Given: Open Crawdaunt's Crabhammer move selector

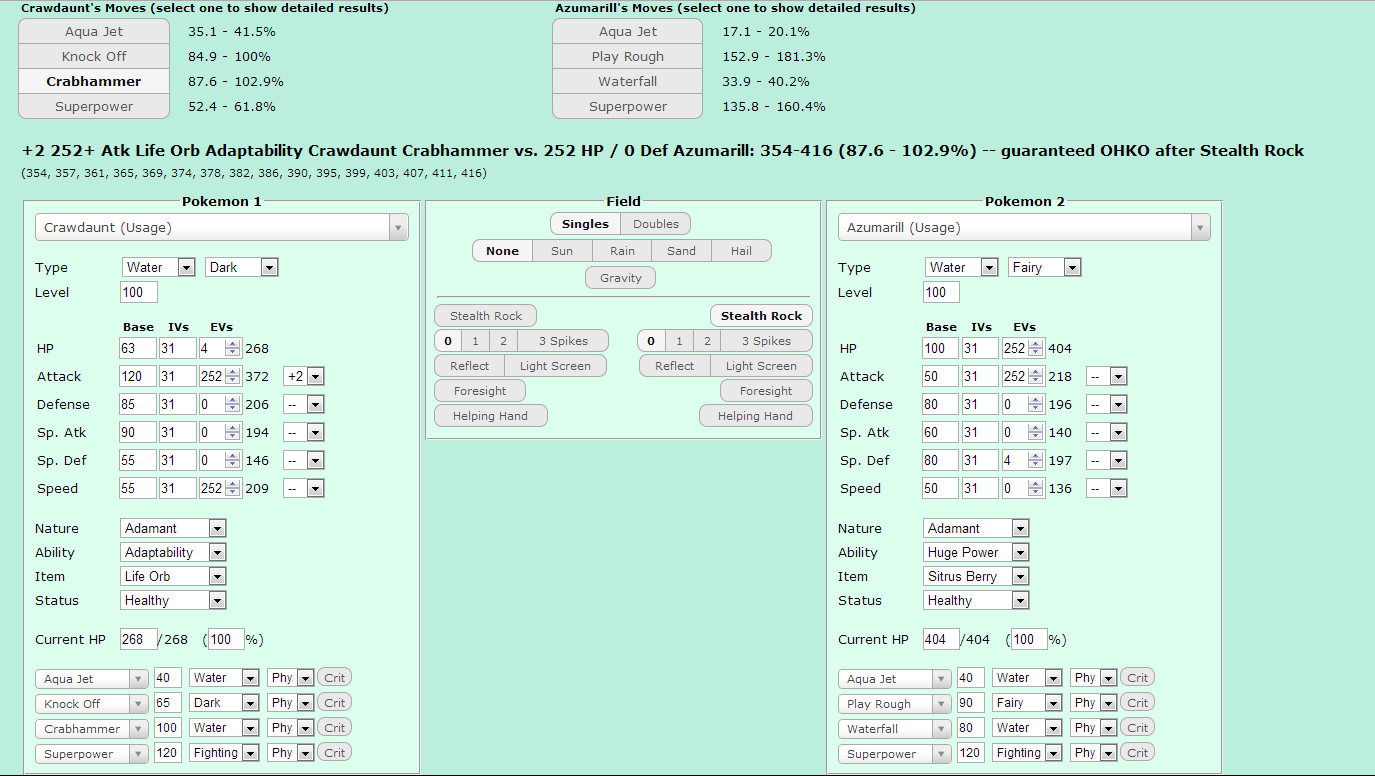Looking at the screenshot, I should pos(92,729).
